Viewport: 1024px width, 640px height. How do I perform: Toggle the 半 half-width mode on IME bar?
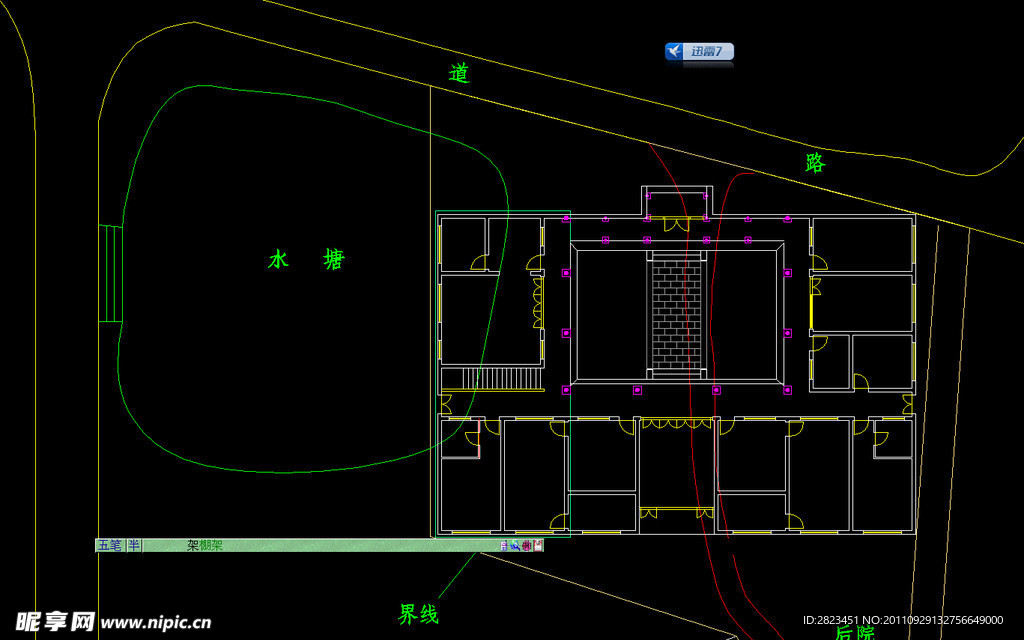133,545
